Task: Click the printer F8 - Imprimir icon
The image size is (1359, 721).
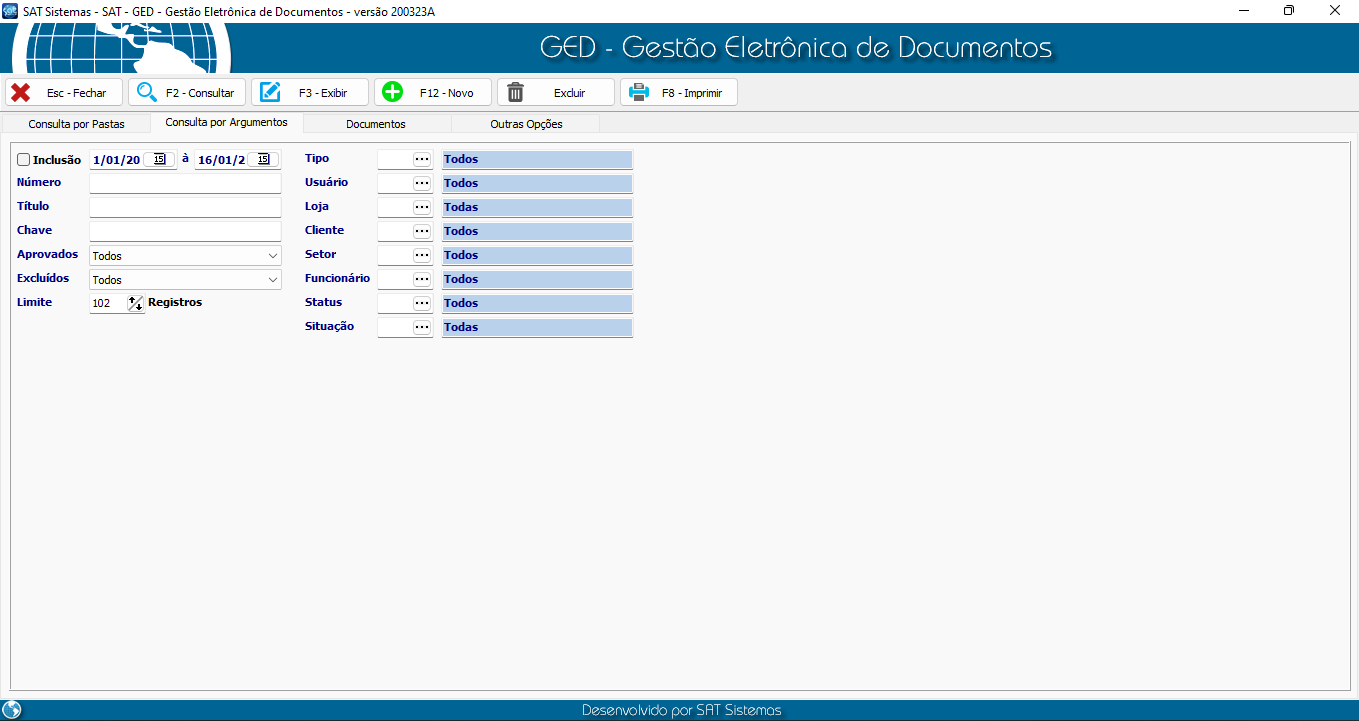Action: (x=639, y=93)
